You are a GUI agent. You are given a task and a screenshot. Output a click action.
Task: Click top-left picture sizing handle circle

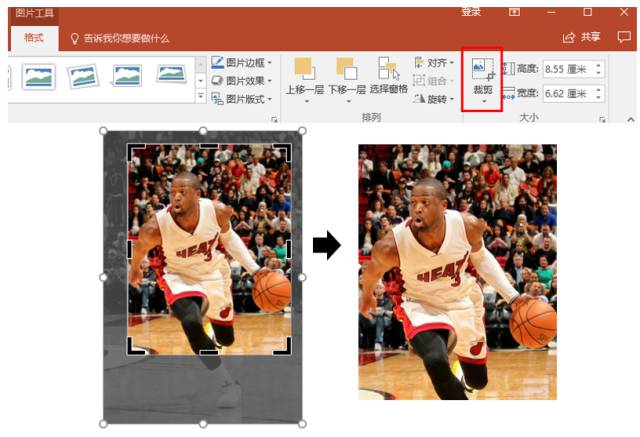click(104, 131)
